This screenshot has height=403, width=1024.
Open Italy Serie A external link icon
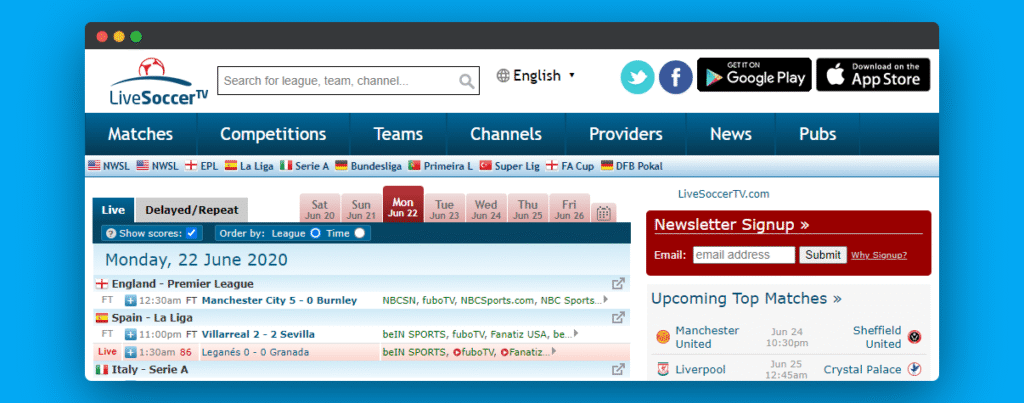pos(618,369)
